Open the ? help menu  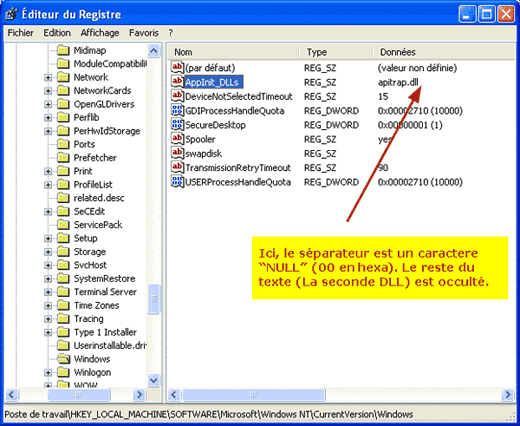(171, 33)
